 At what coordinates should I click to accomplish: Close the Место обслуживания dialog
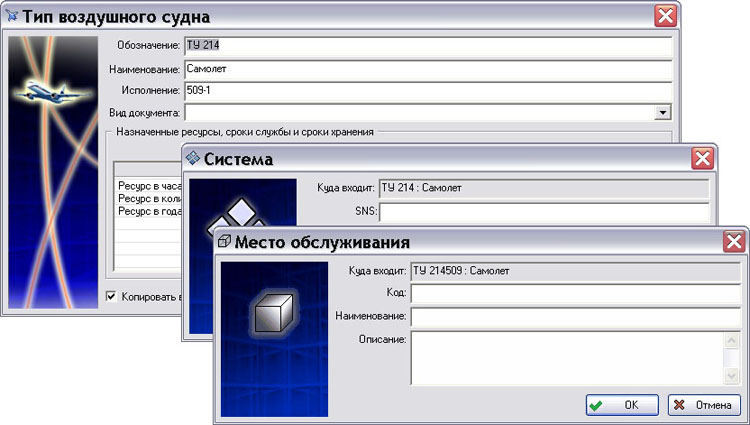(734, 241)
